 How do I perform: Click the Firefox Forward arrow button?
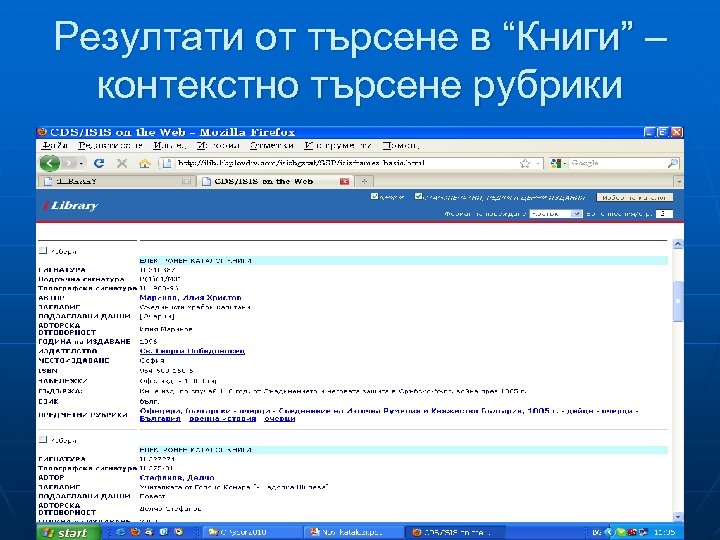(x=69, y=163)
